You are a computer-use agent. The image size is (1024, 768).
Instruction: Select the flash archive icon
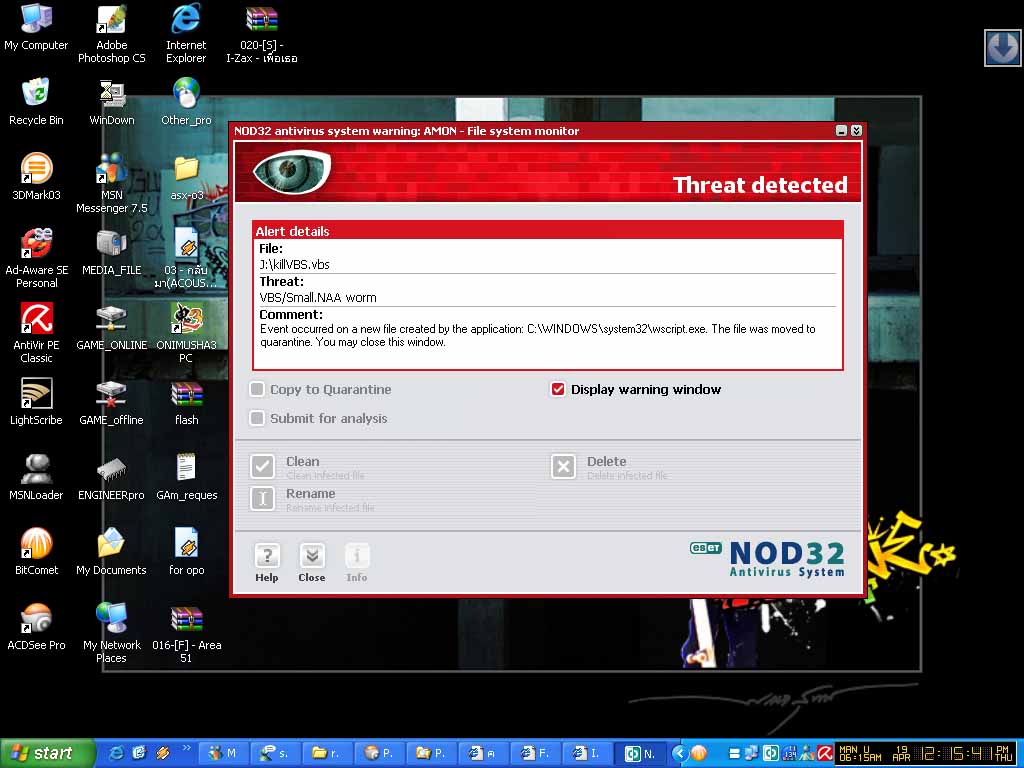coord(186,402)
